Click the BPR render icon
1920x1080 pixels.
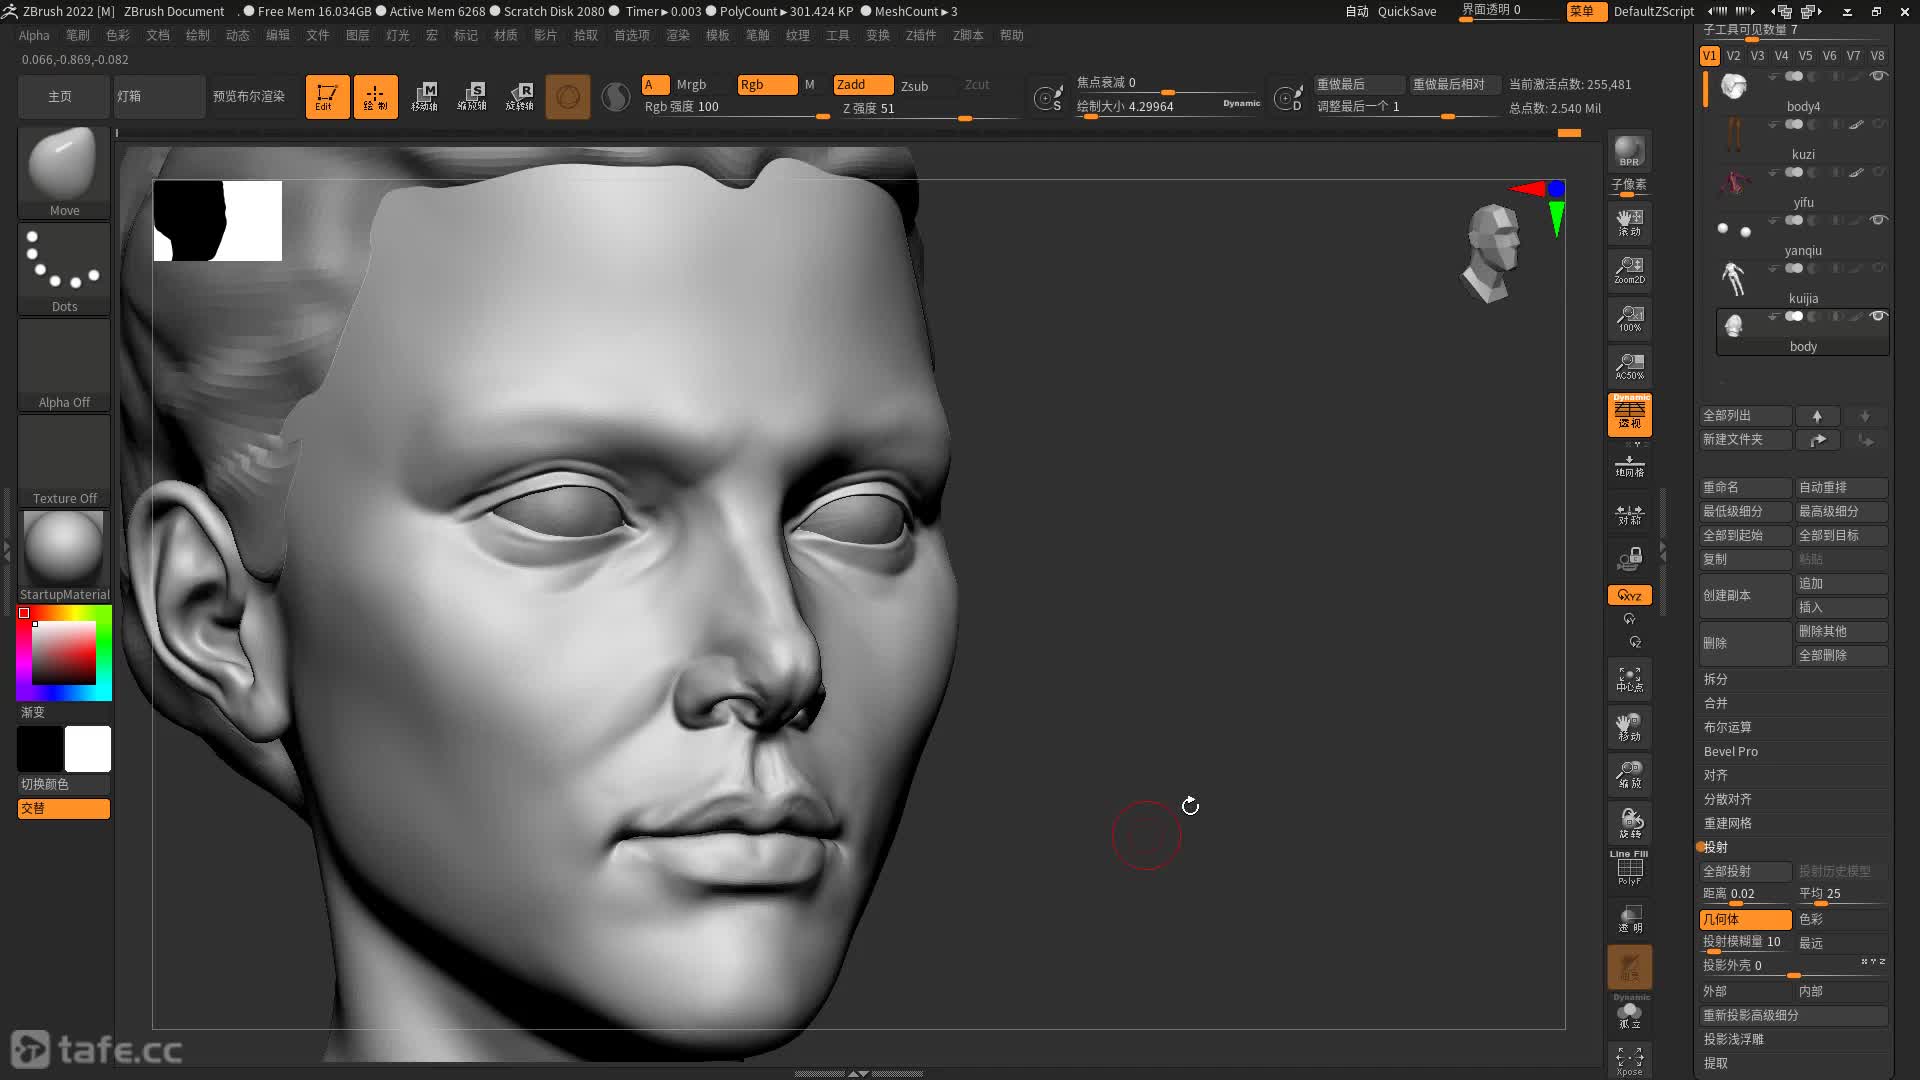click(x=1629, y=151)
